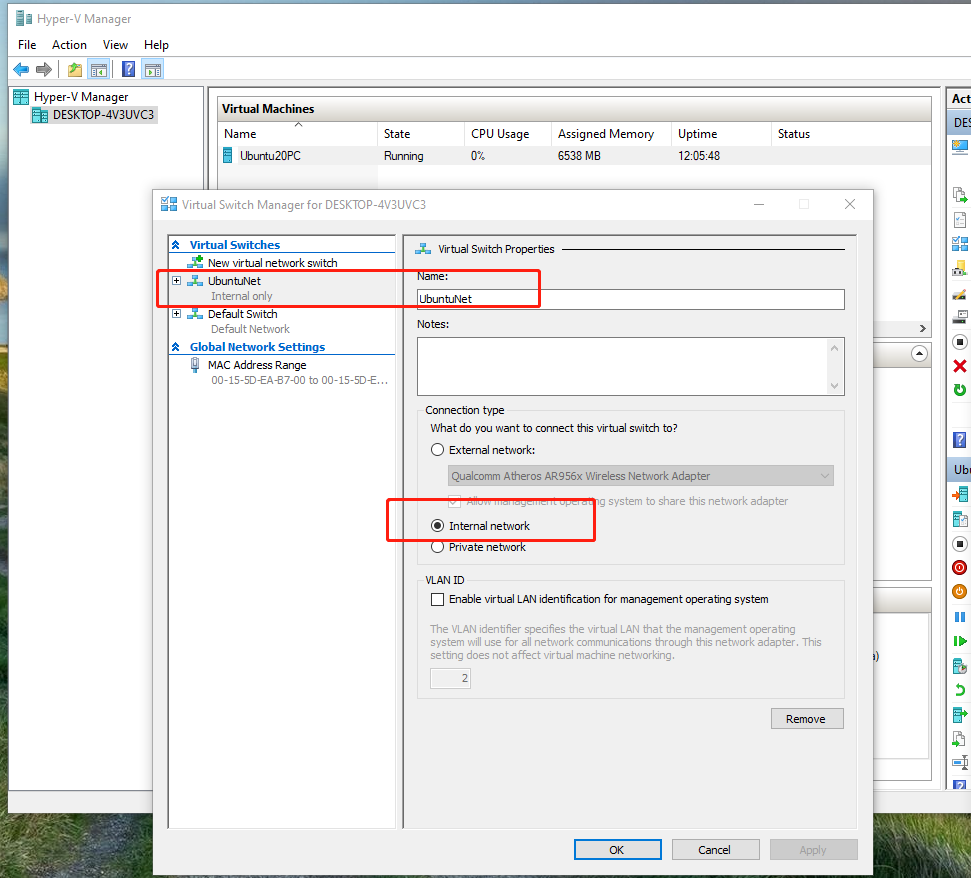The width and height of the screenshot is (971, 878).
Task: Select the Ubuntu20PC virtual machine row
Action: click(x=574, y=155)
